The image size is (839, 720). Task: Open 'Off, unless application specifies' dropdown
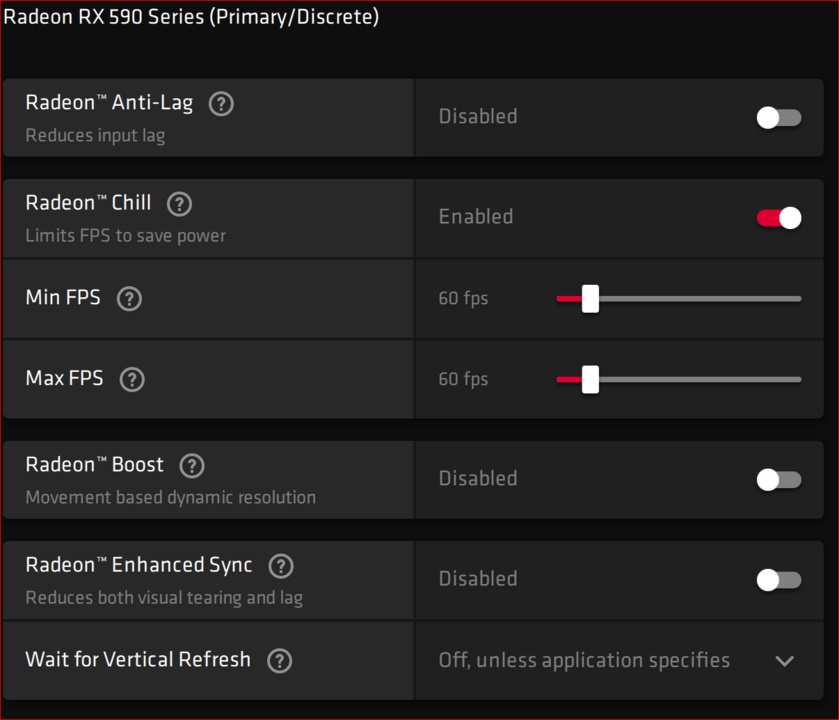(x=619, y=661)
